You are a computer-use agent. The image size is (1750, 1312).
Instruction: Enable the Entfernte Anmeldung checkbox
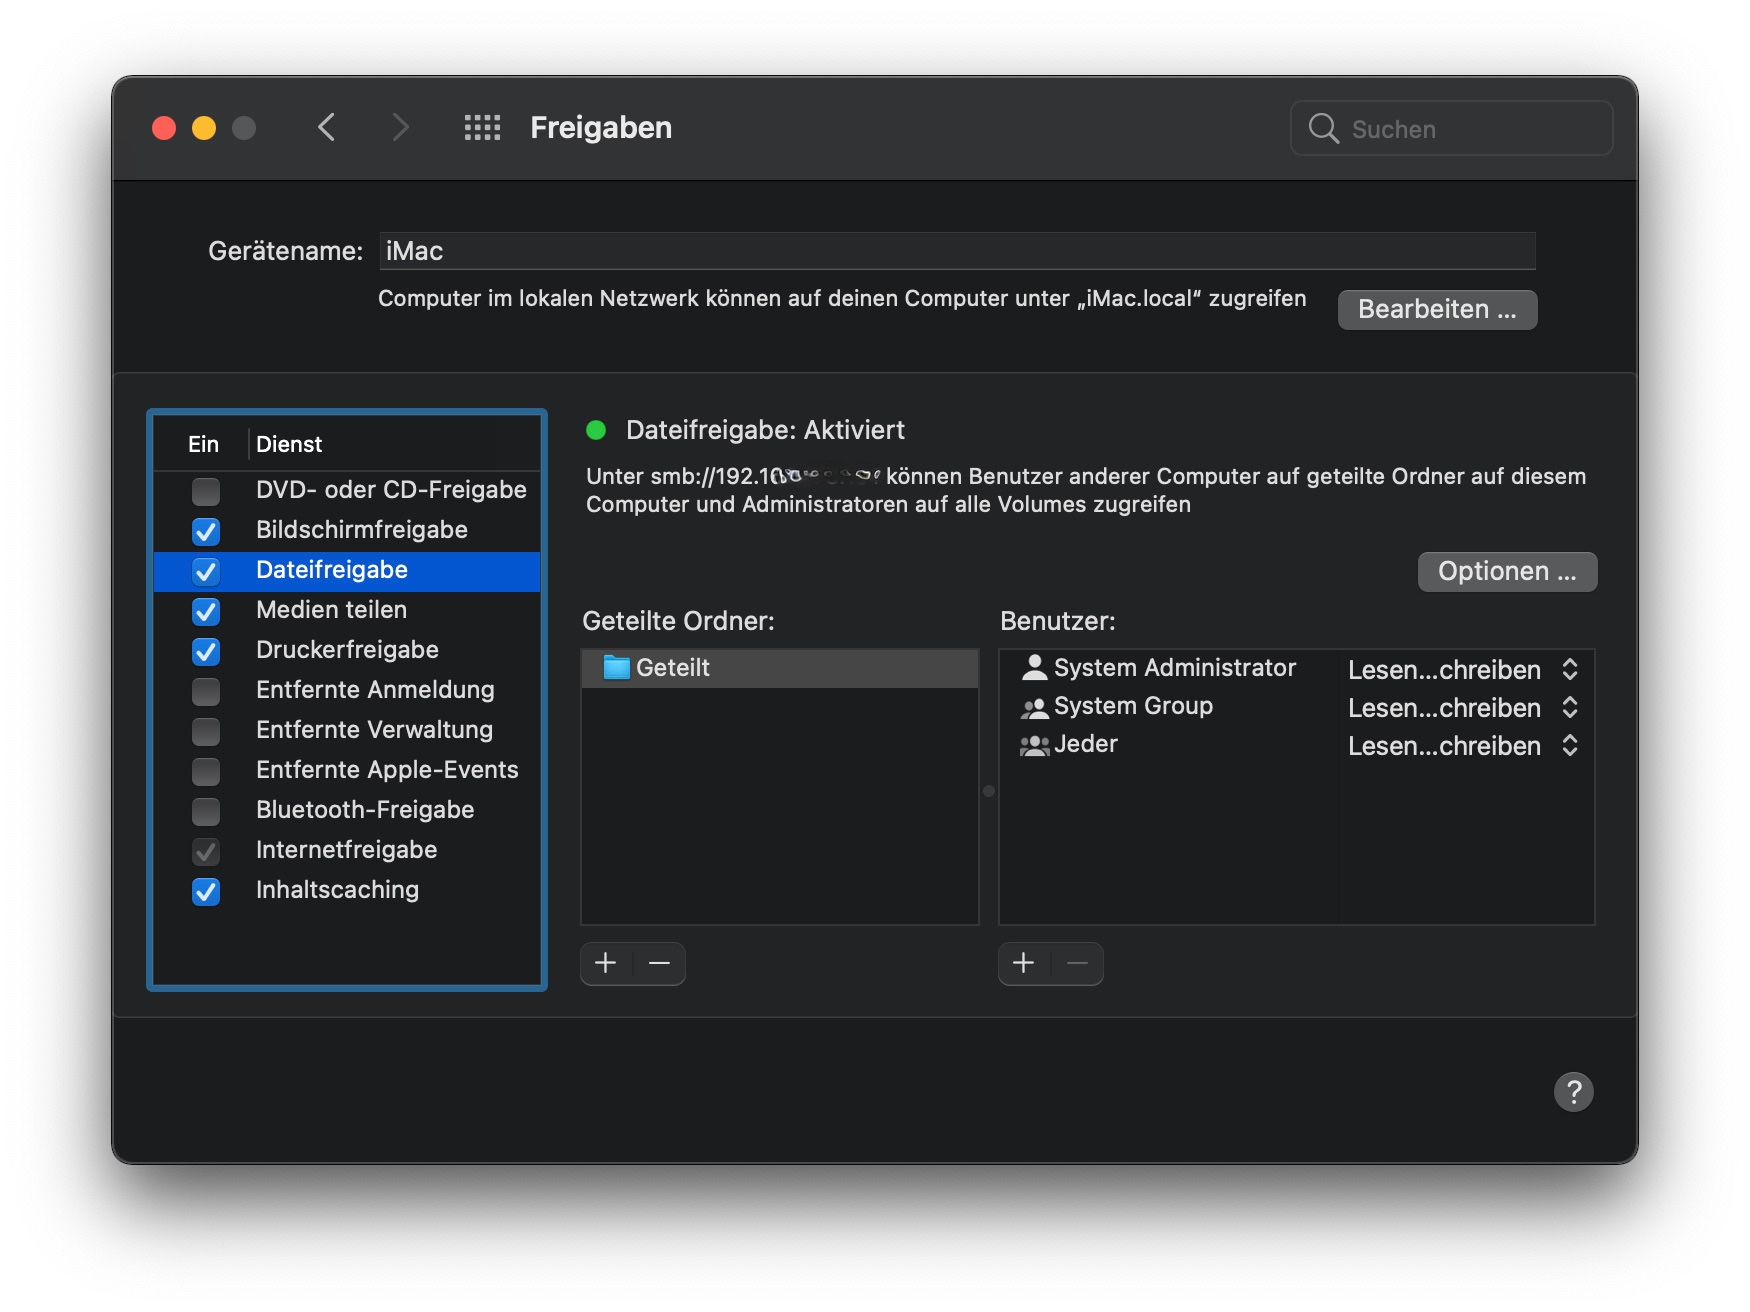tap(206, 691)
